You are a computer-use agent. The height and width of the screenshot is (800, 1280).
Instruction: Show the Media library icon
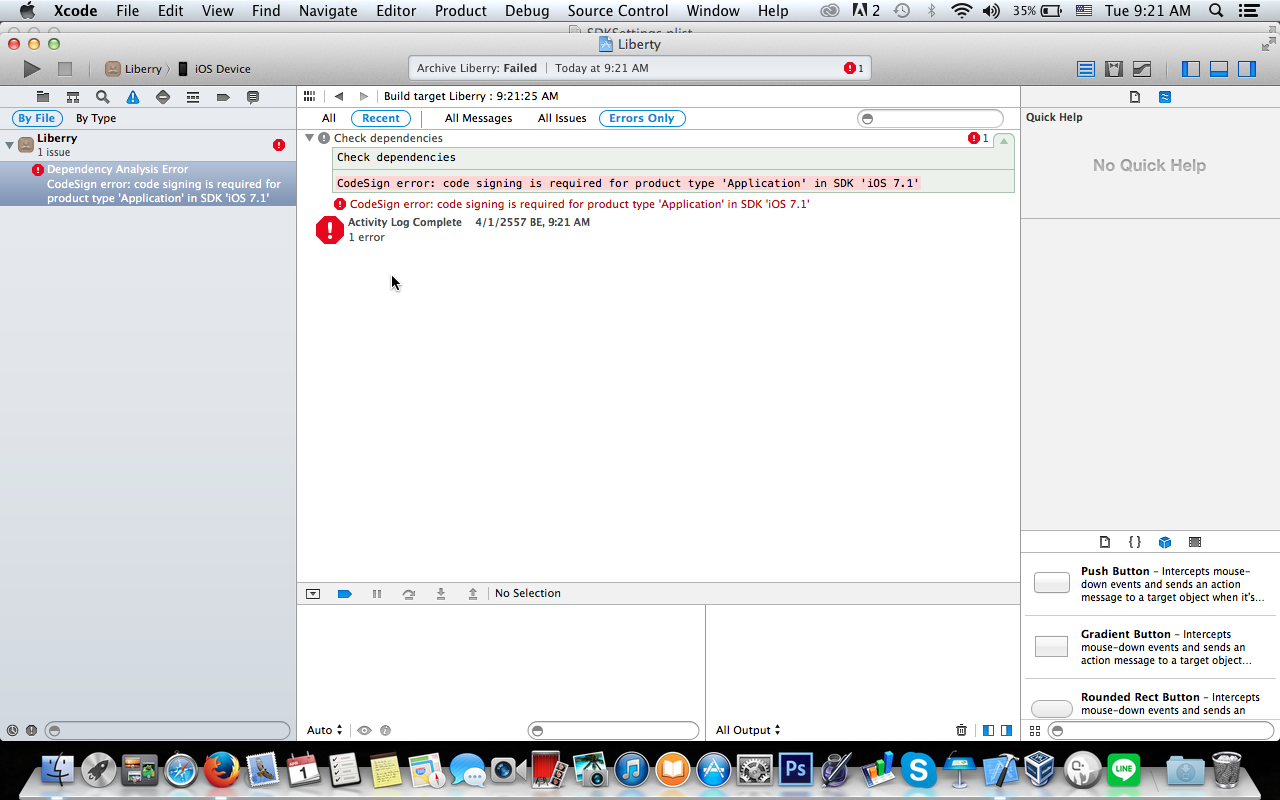coord(1195,542)
